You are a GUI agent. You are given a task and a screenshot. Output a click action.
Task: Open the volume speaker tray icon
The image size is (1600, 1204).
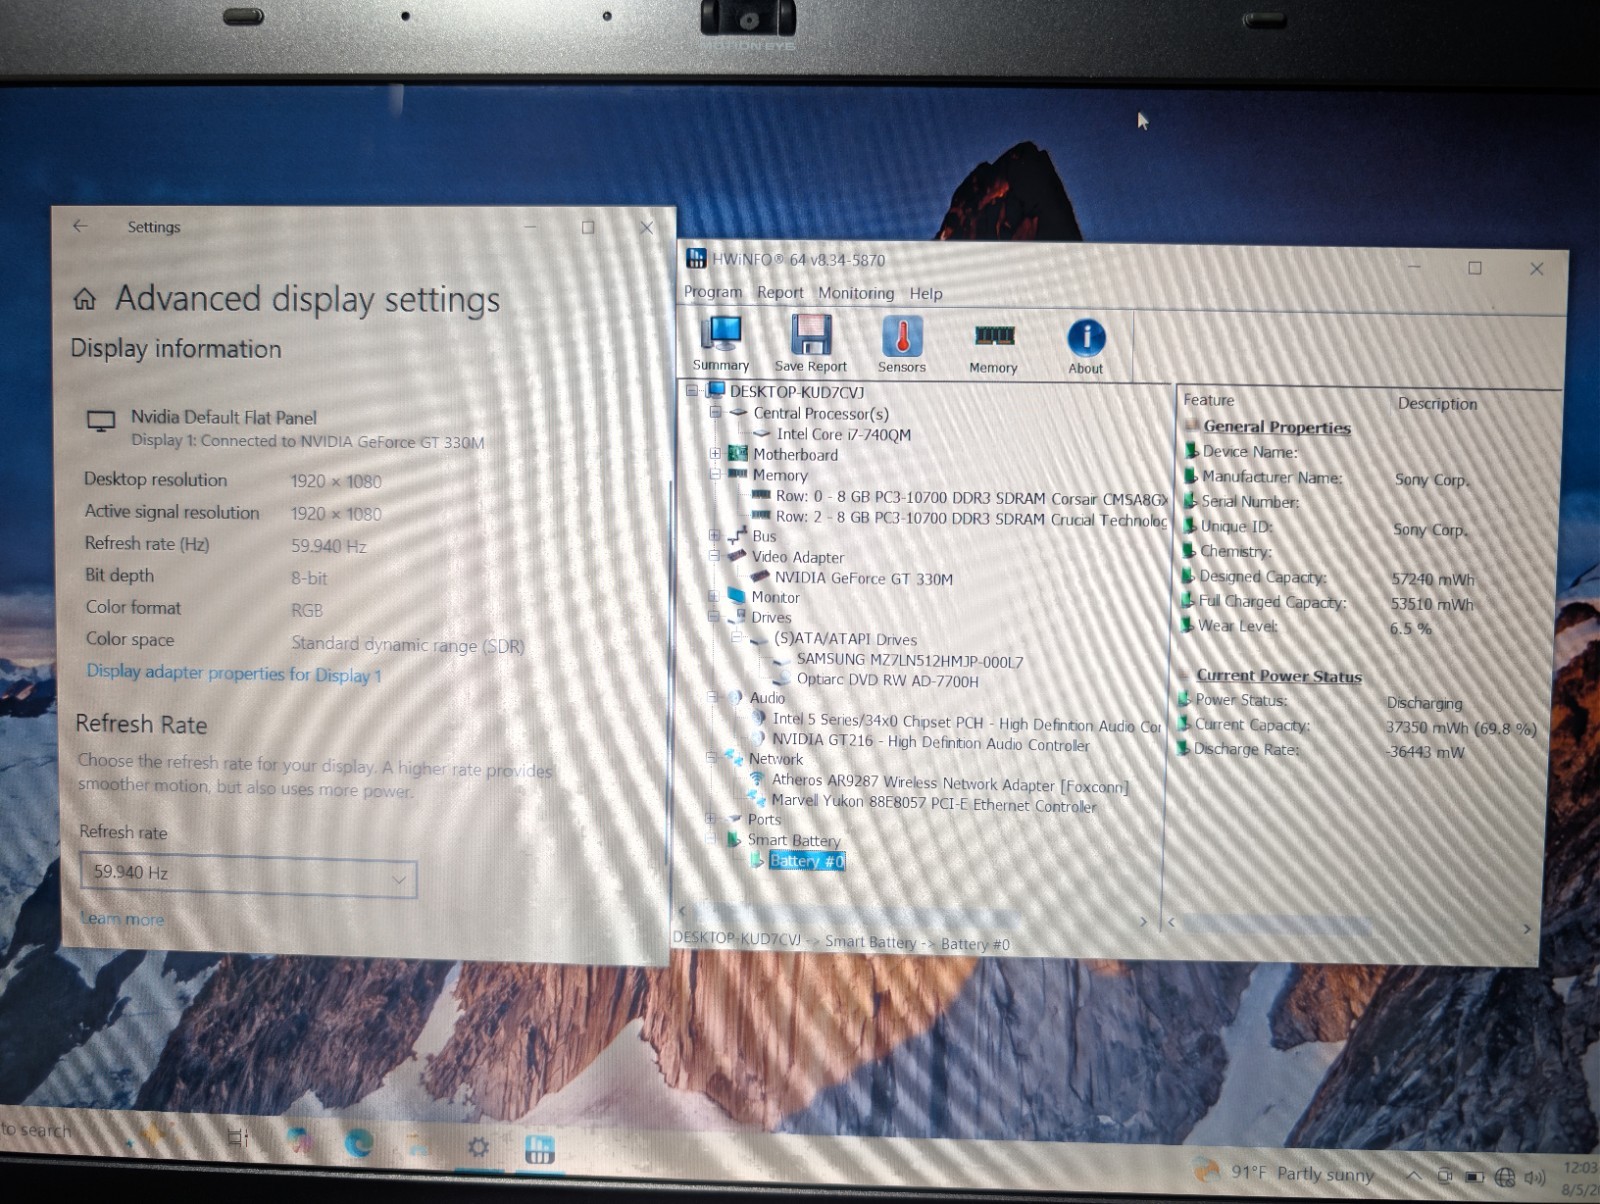point(1535,1178)
